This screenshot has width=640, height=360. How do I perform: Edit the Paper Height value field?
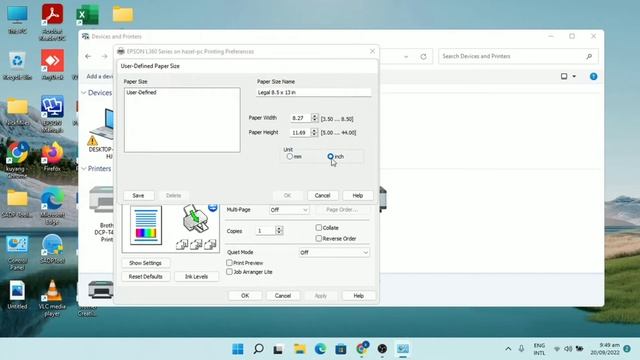coord(300,132)
